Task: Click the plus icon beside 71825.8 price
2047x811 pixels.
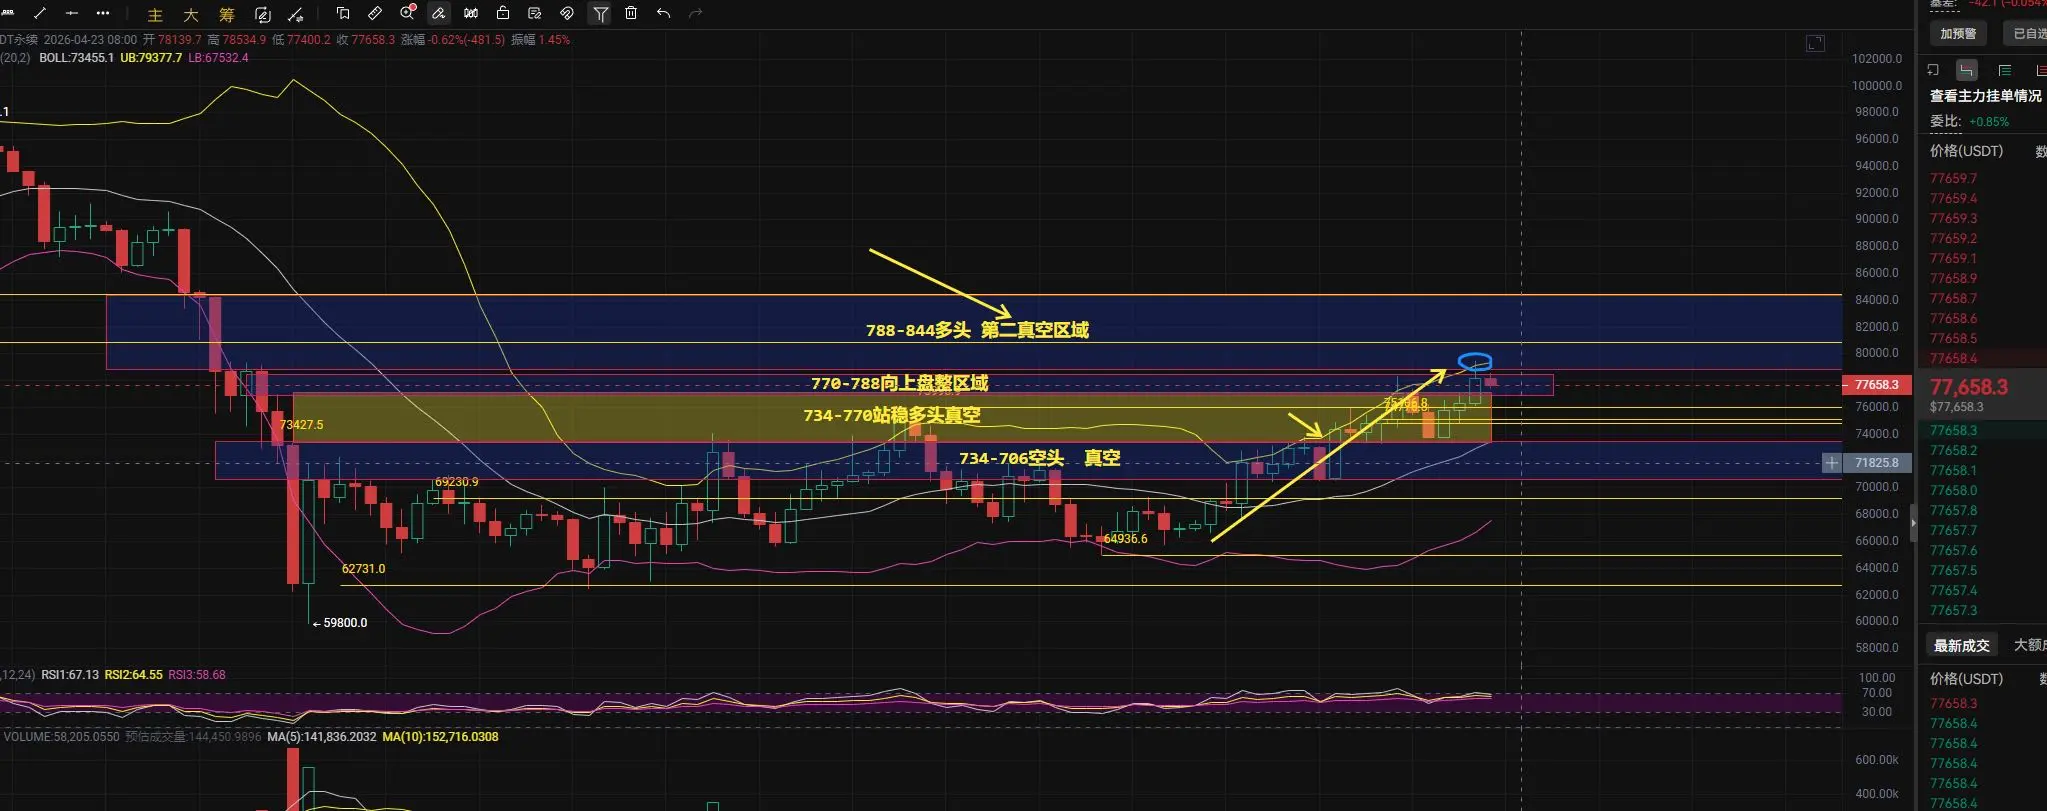Action: coord(1831,463)
